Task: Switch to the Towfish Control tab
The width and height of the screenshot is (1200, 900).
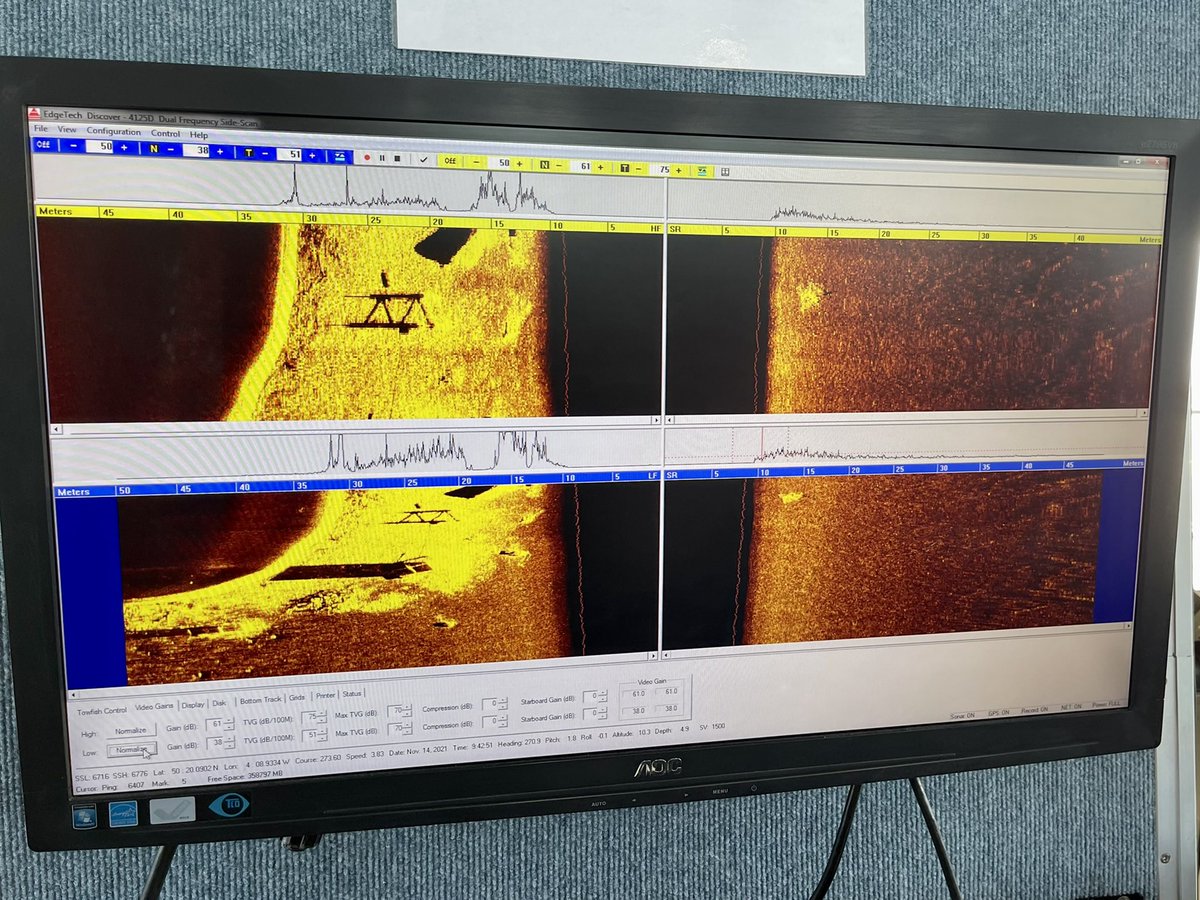Action: coord(101,710)
